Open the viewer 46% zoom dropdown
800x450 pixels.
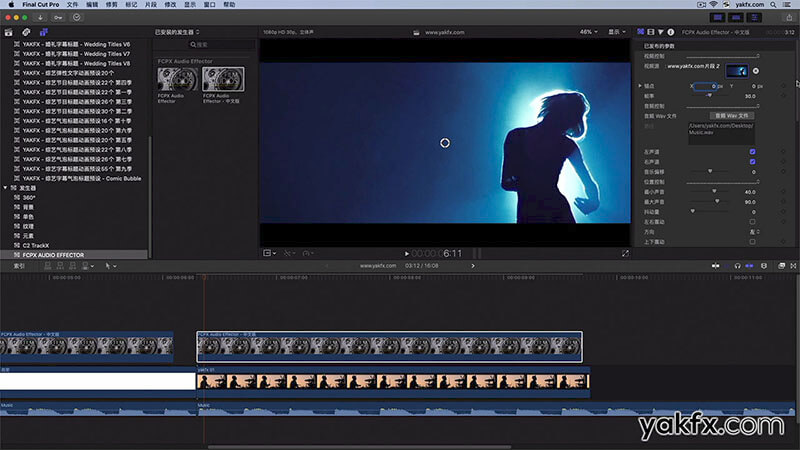(588, 32)
